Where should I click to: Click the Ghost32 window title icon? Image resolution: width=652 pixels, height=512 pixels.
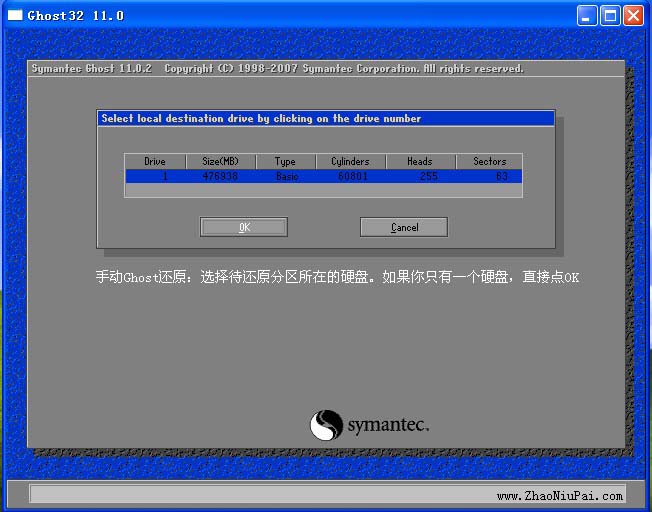coord(15,15)
